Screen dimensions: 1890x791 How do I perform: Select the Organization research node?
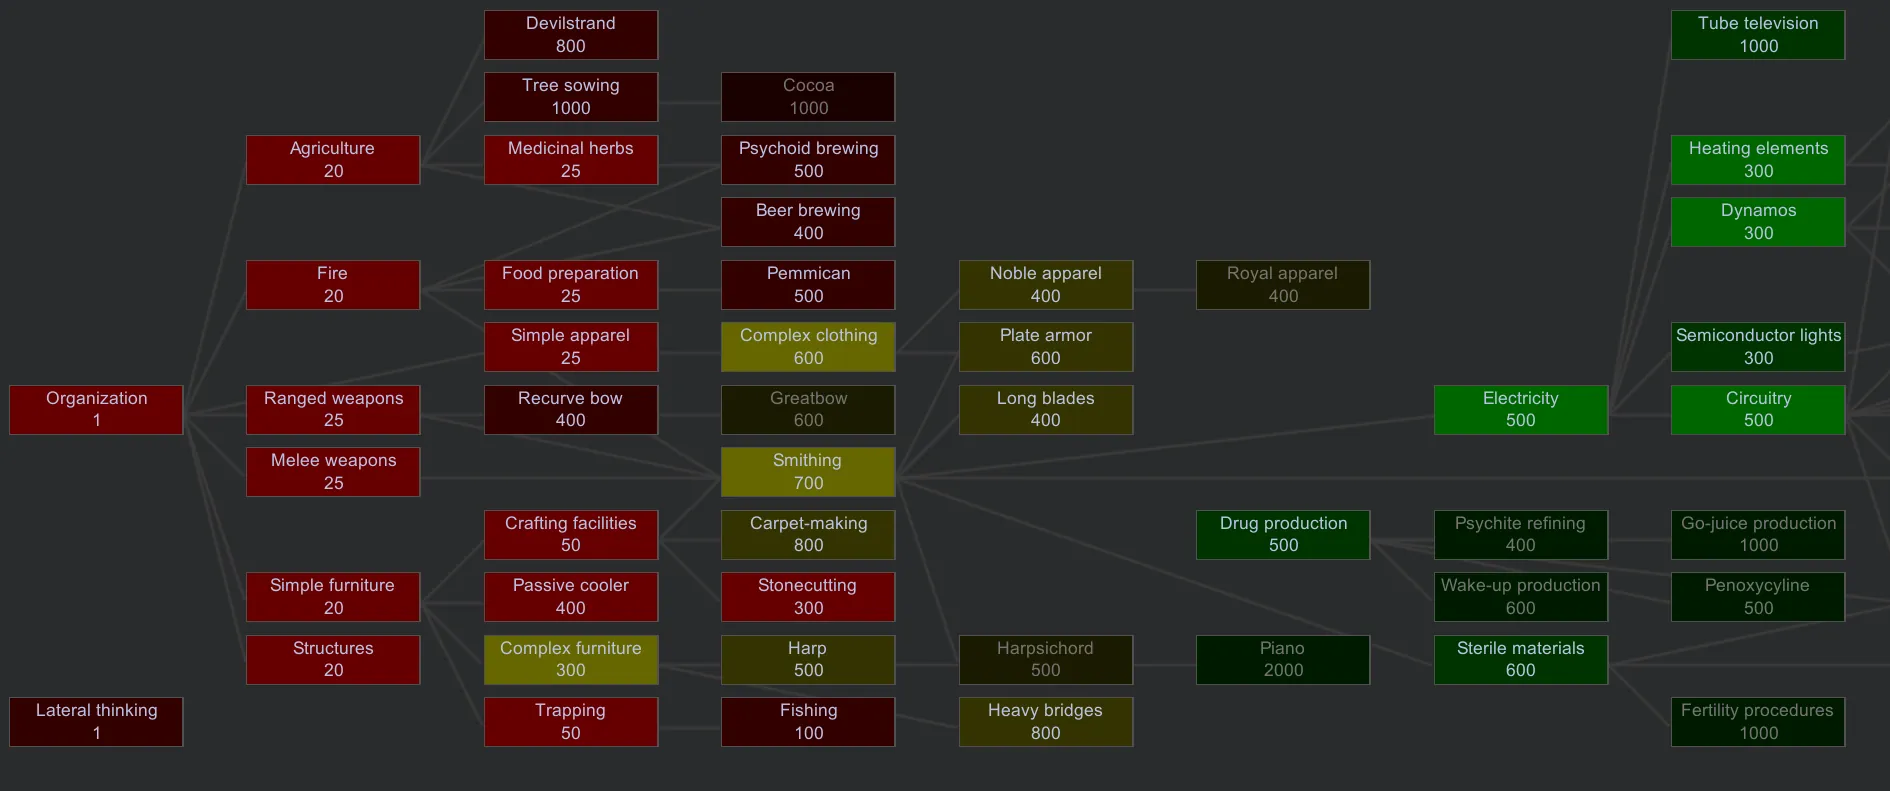[x=96, y=410]
